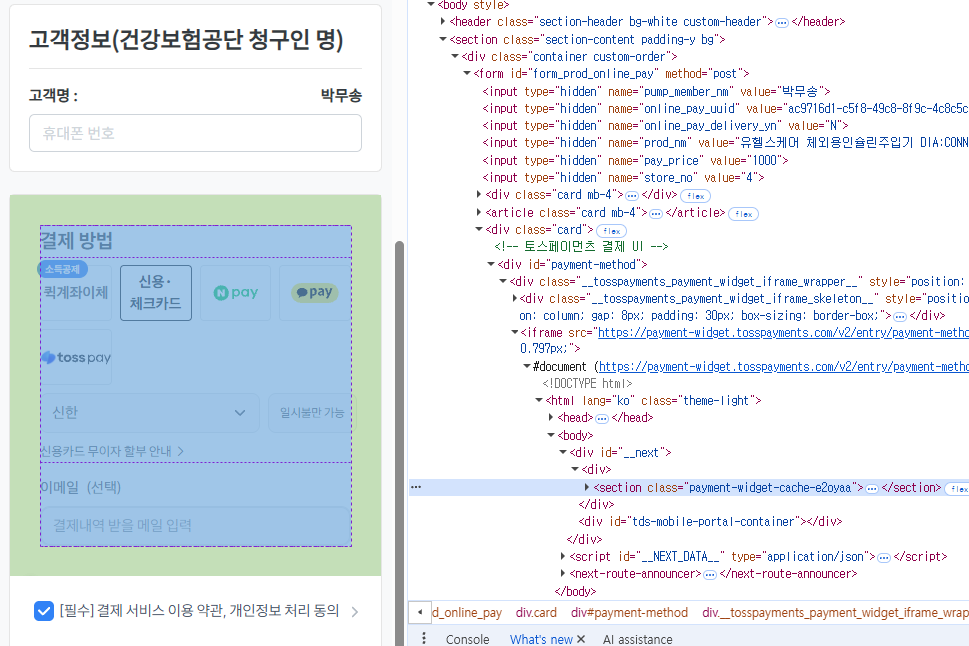Expand the __NEXT_DATA__ script node
969x646 pixels.
click(562, 556)
